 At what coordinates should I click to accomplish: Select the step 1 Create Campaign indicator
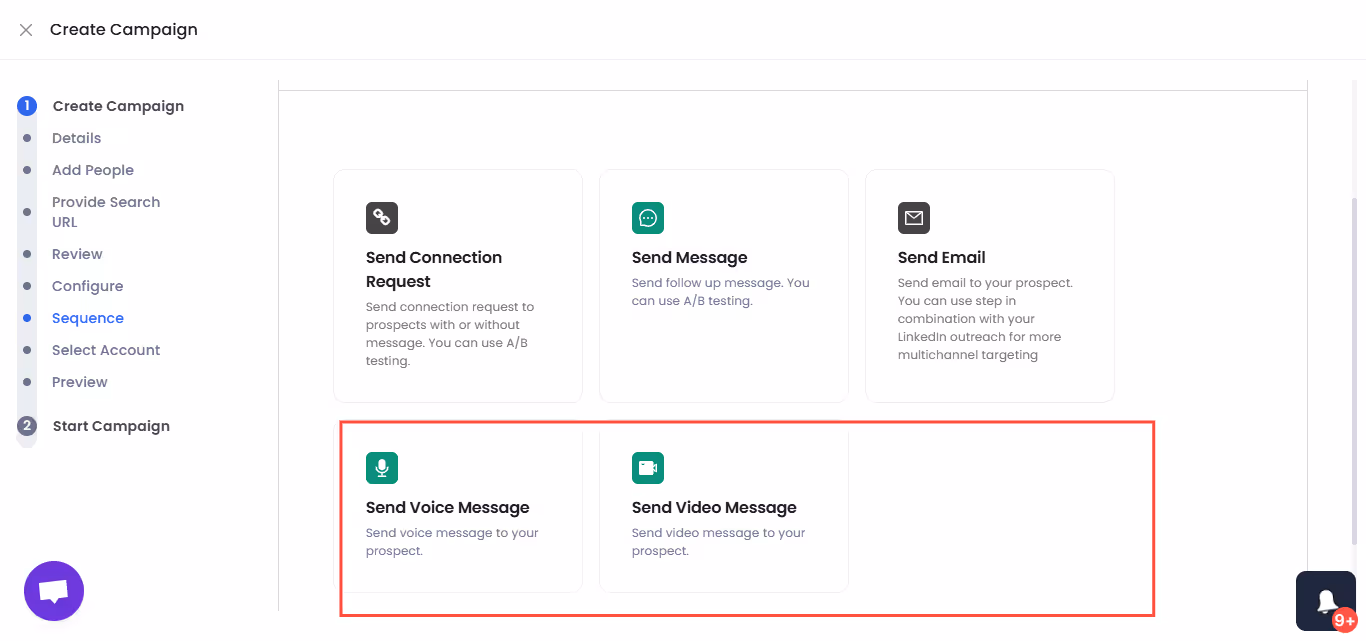tap(25, 105)
